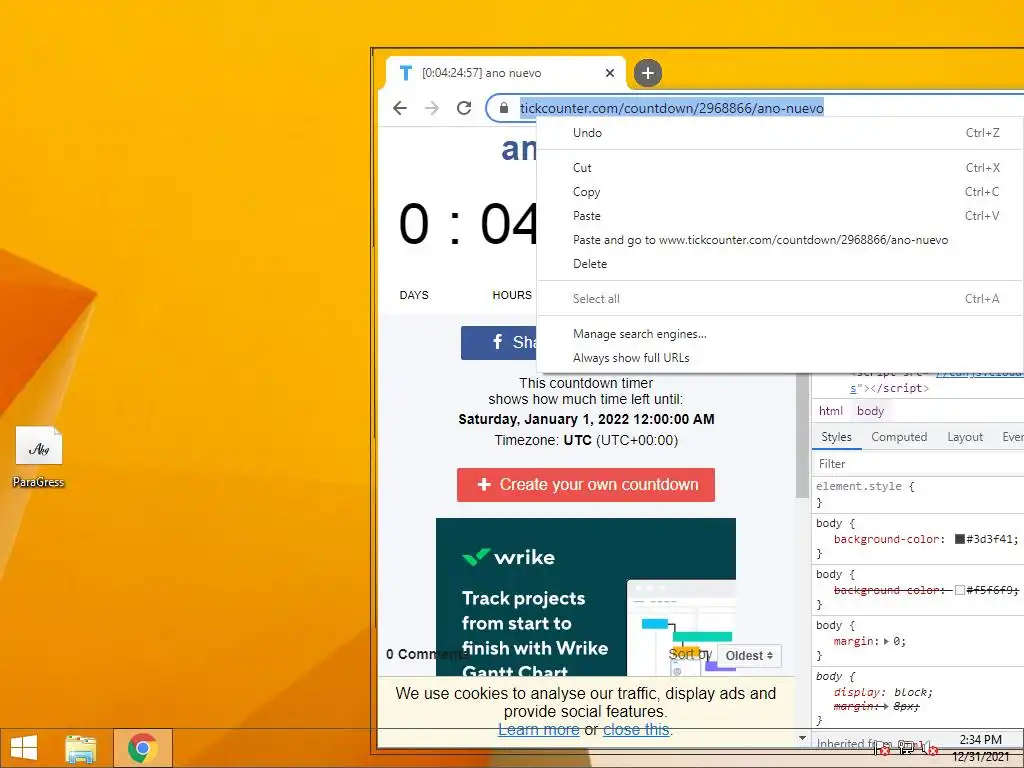Screen dimensions: 1024x768
Task: Open File Explorer from the taskbar
Action: [80, 748]
